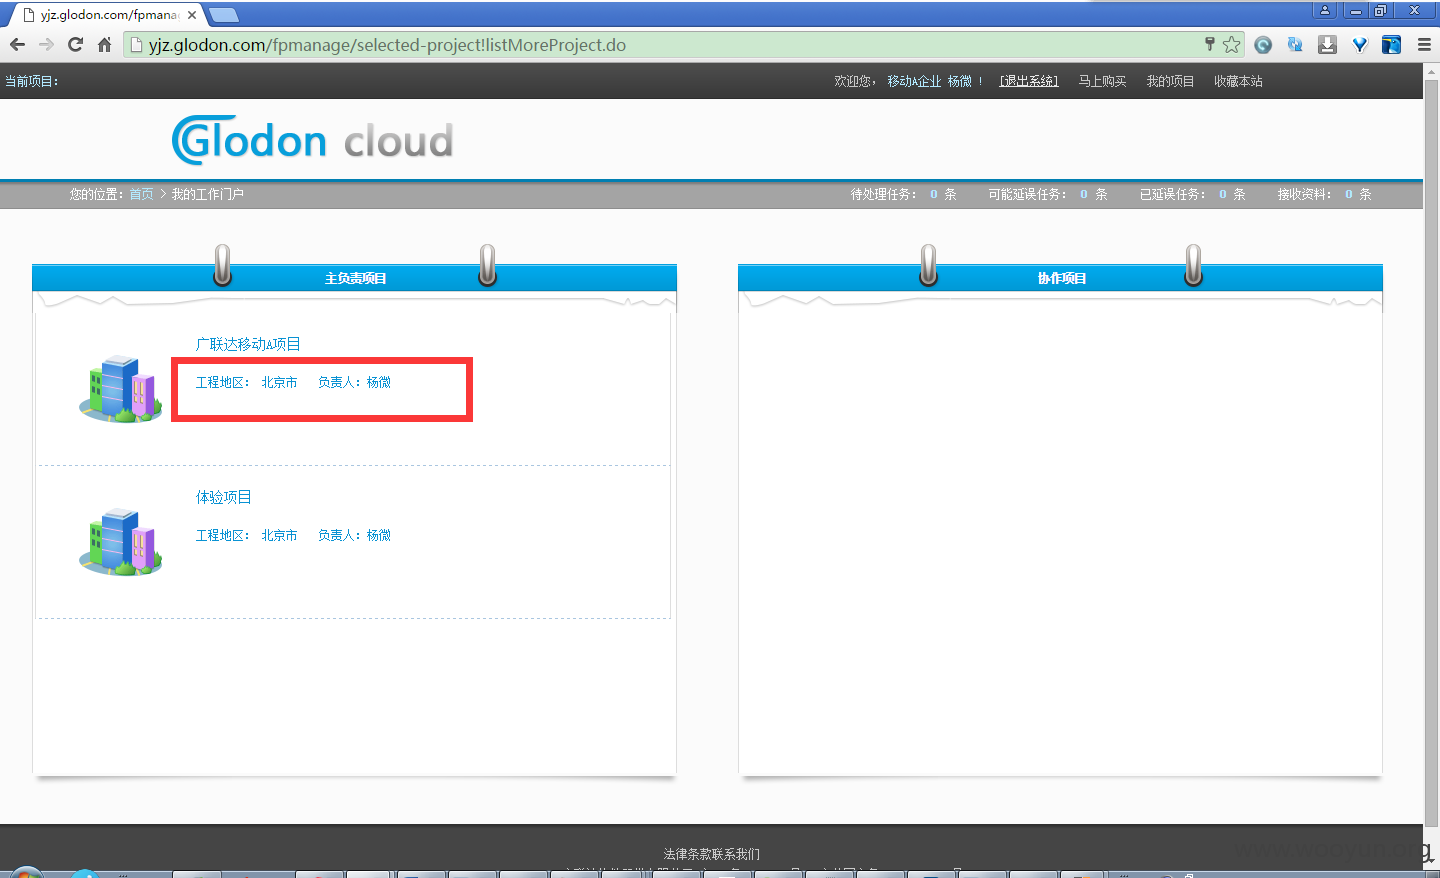
Task: Open a new browser tab
Action: (x=223, y=15)
